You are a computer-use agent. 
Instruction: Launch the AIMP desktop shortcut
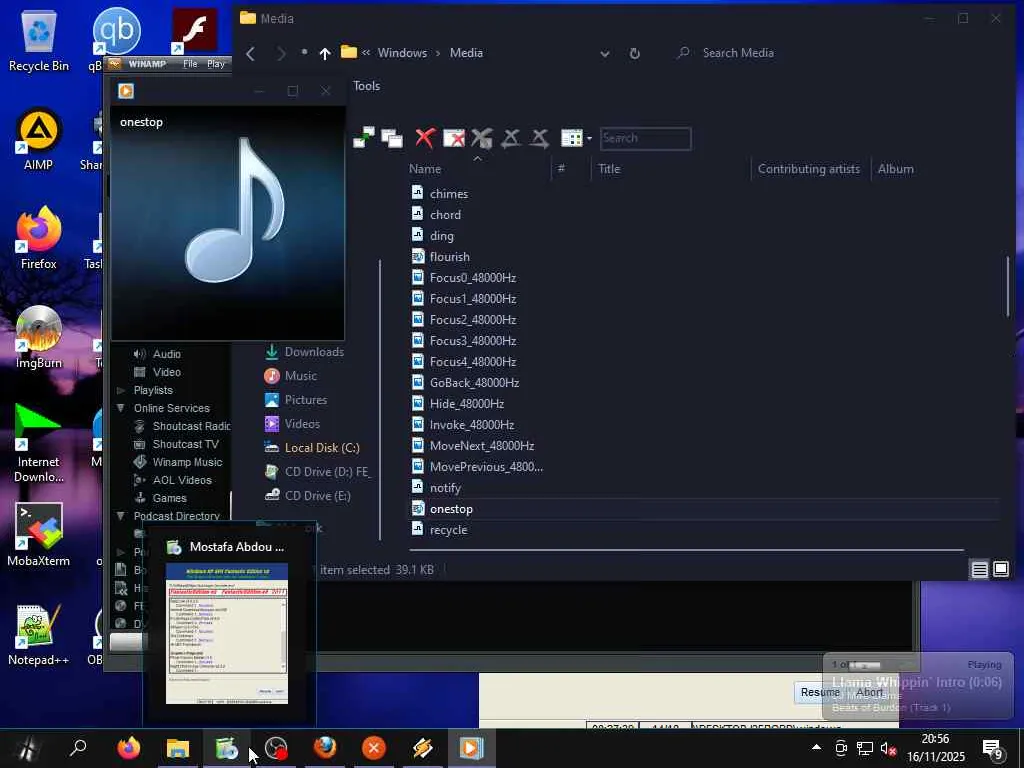click(x=39, y=140)
